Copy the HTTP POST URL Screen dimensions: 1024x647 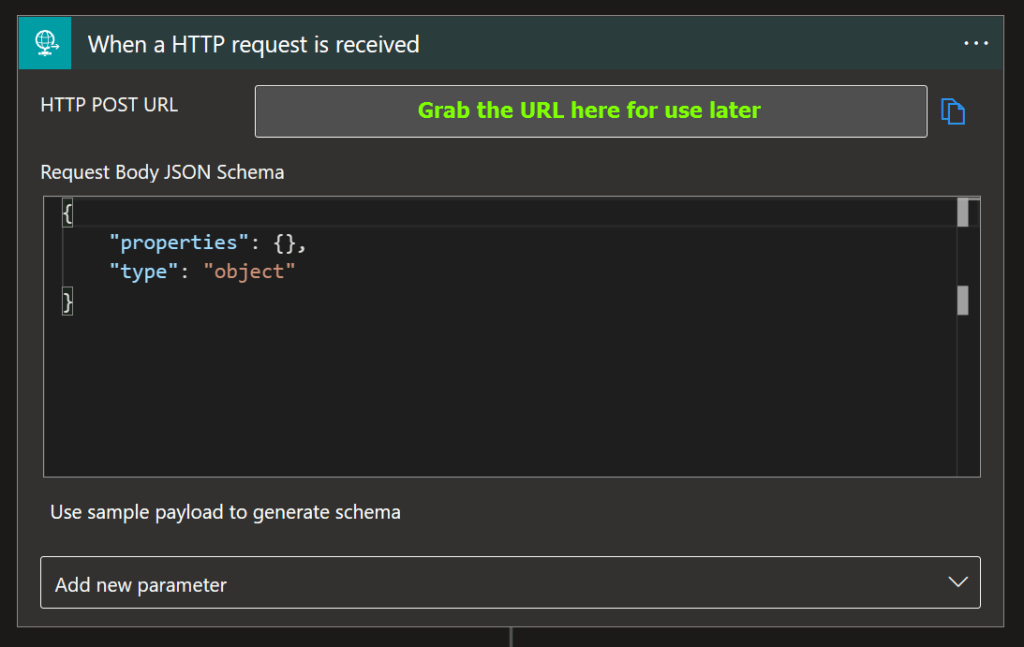953,111
